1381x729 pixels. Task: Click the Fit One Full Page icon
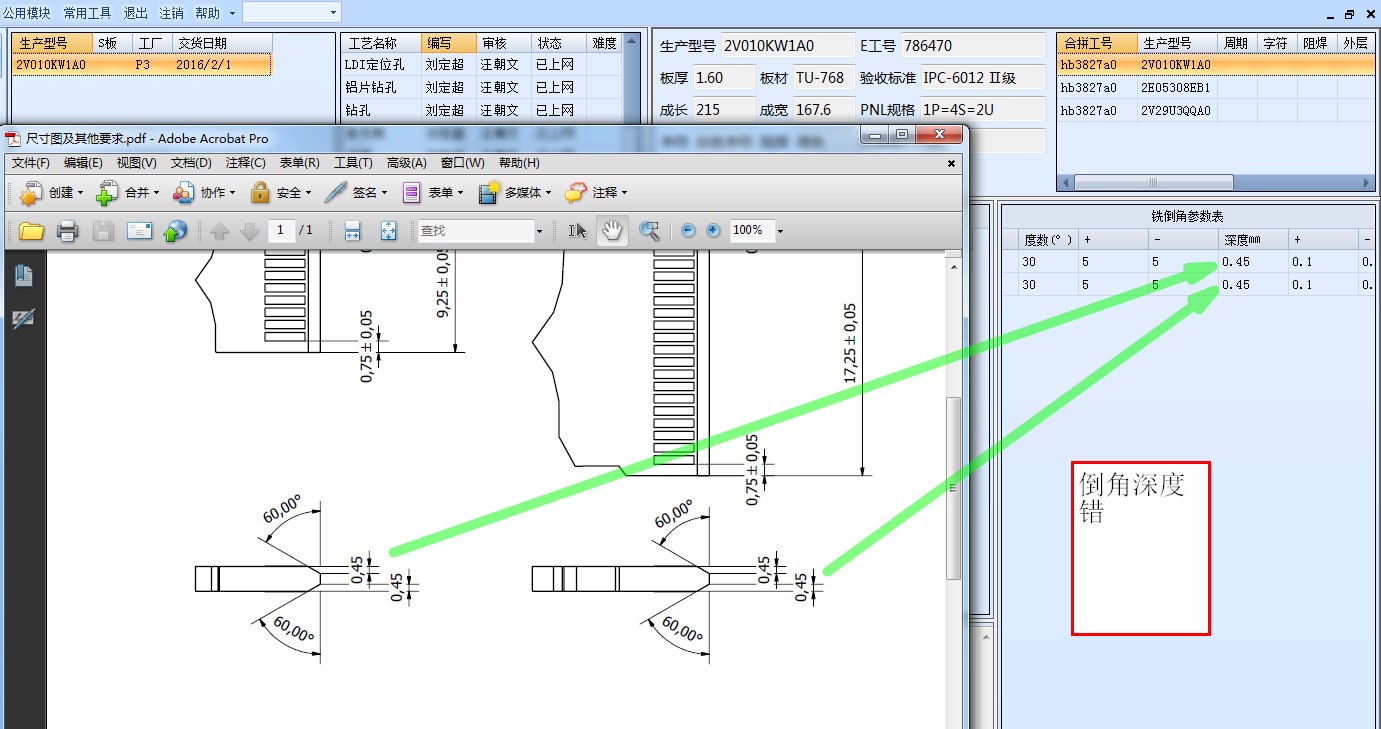389,231
